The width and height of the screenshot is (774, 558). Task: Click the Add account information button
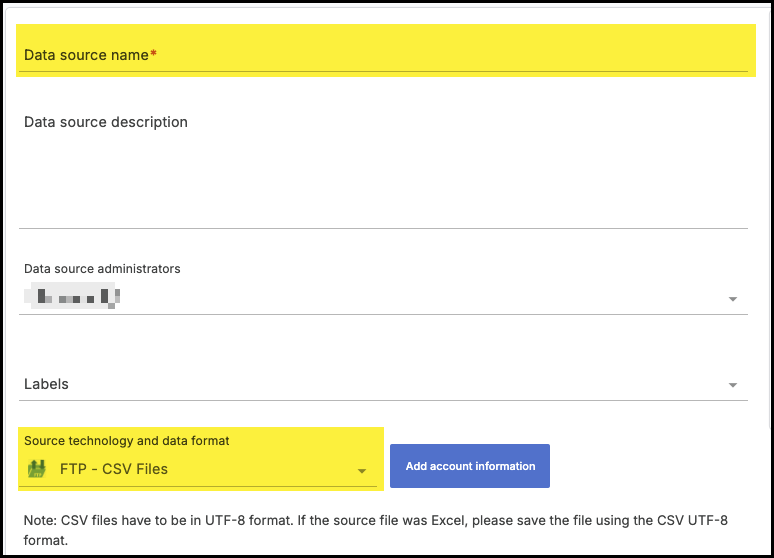[x=470, y=466]
